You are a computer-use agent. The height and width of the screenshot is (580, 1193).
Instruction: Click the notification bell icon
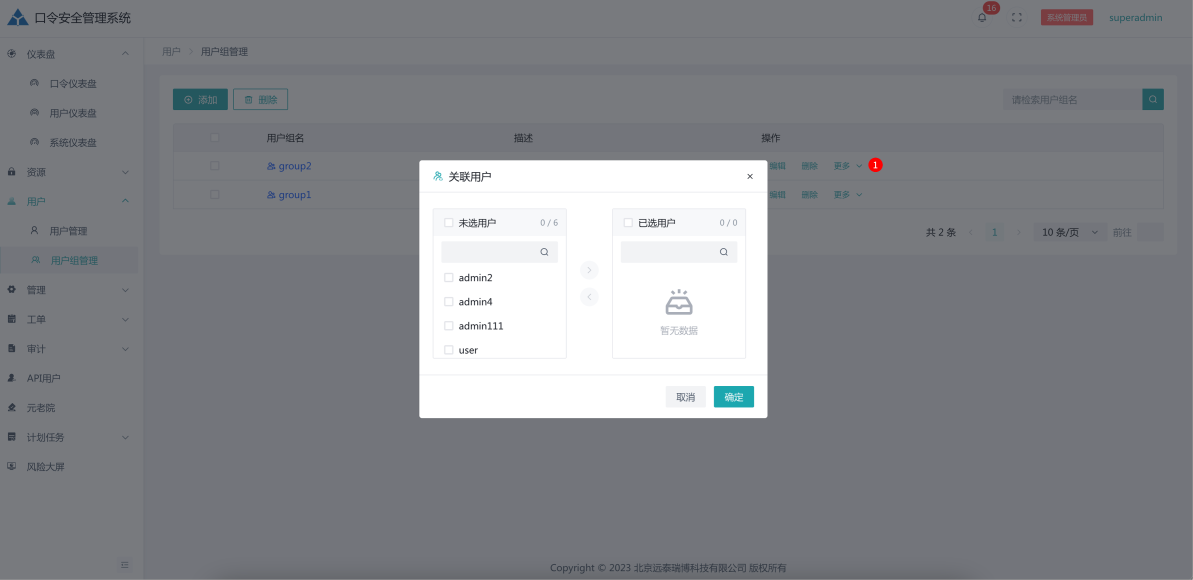point(982,18)
